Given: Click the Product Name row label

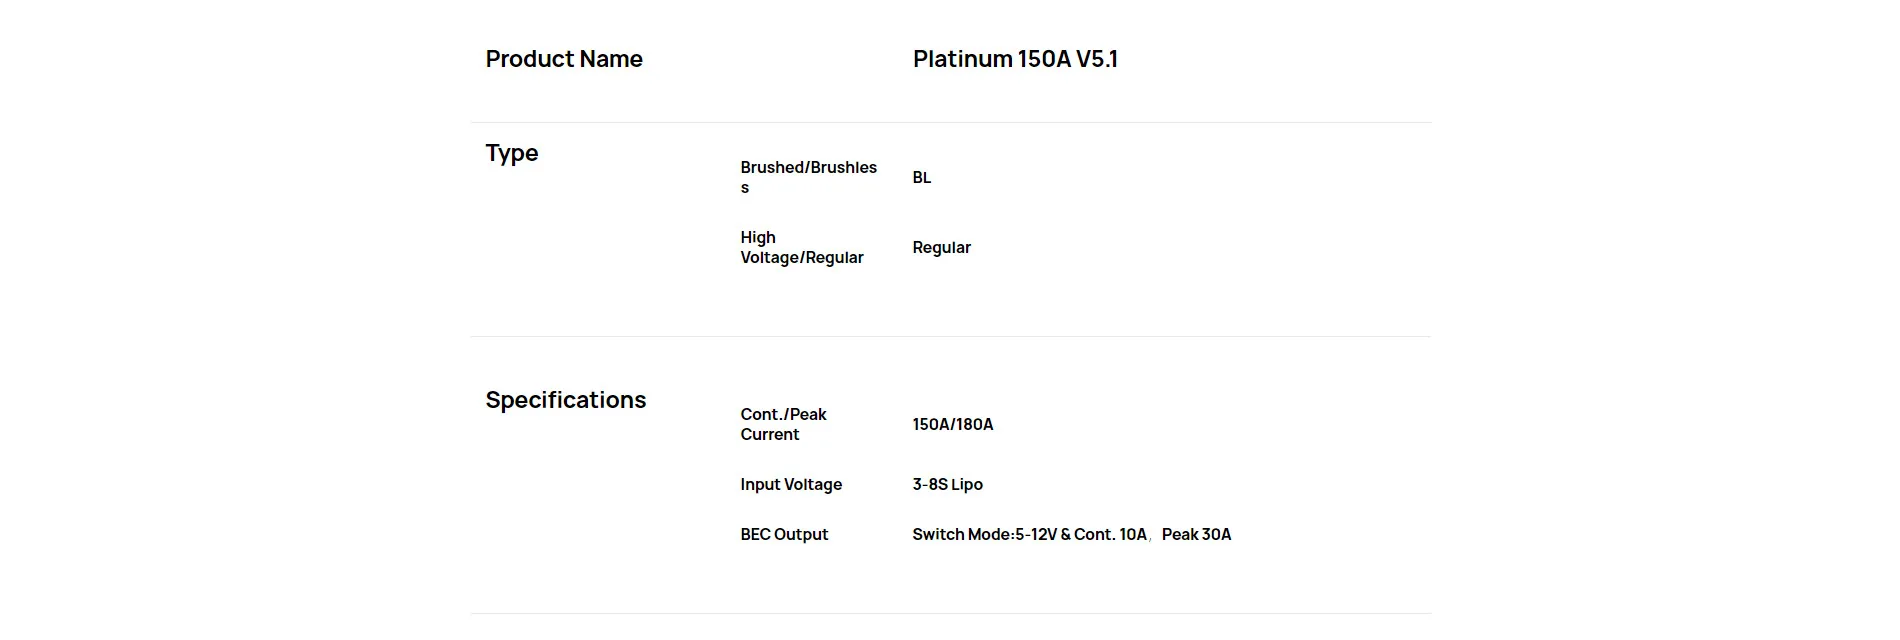Looking at the screenshot, I should pyautogui.click(x=564, y=59).
